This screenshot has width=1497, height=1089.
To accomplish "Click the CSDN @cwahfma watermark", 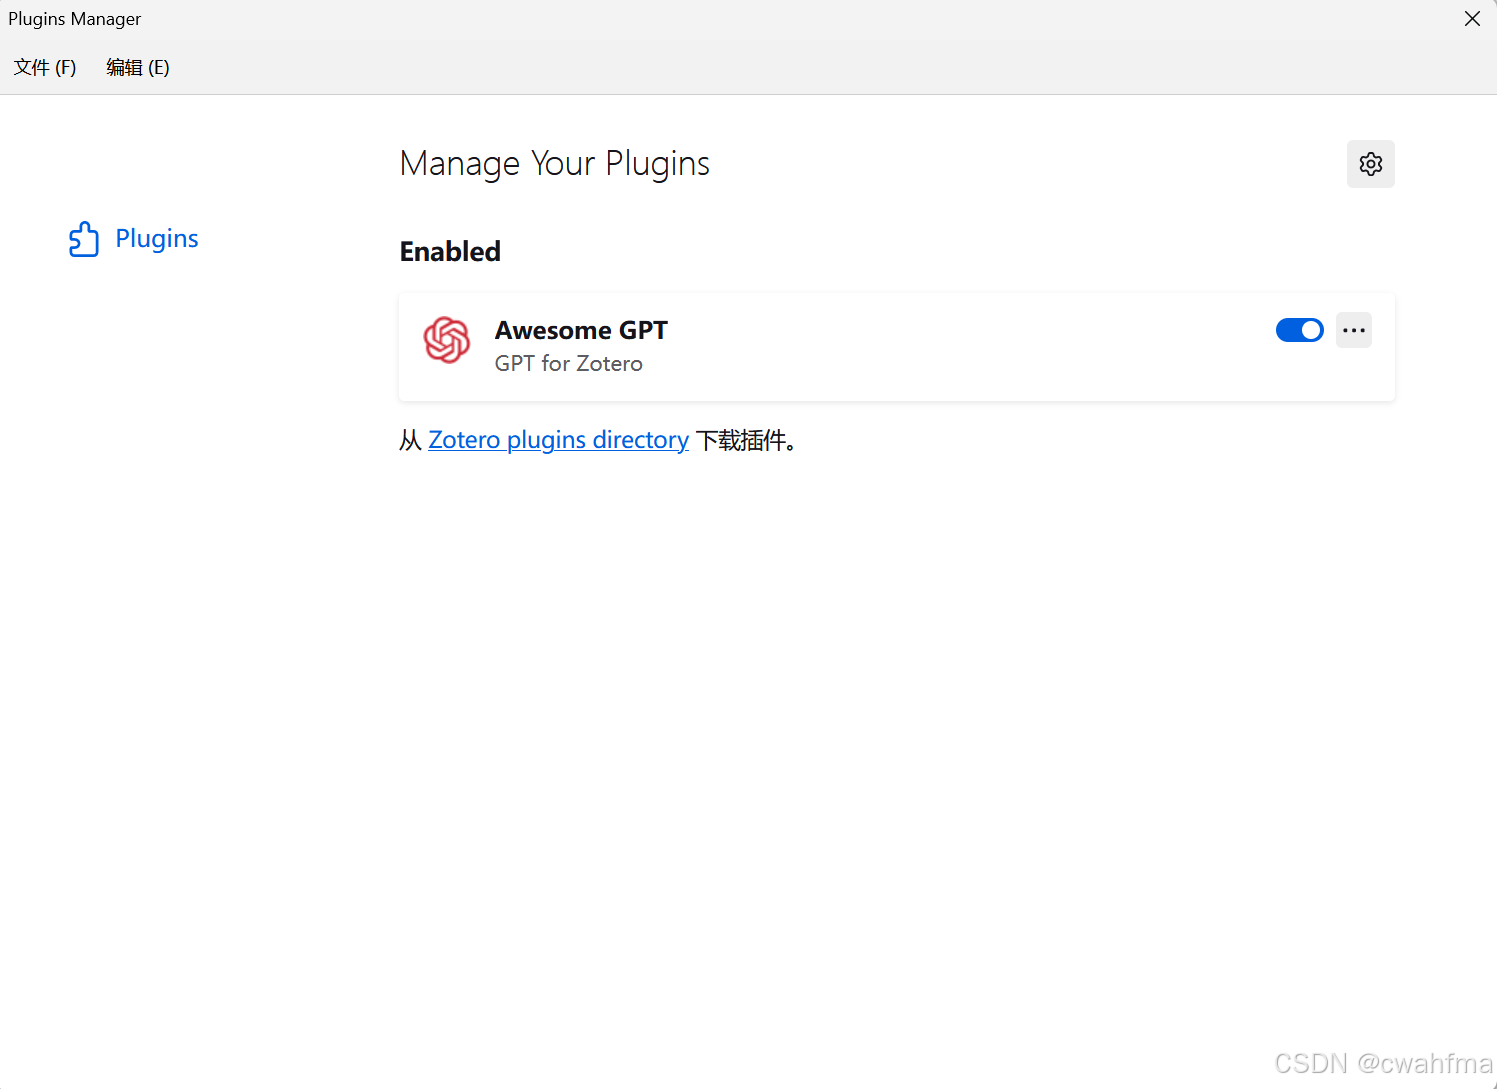I will tap(1382, 1063).
